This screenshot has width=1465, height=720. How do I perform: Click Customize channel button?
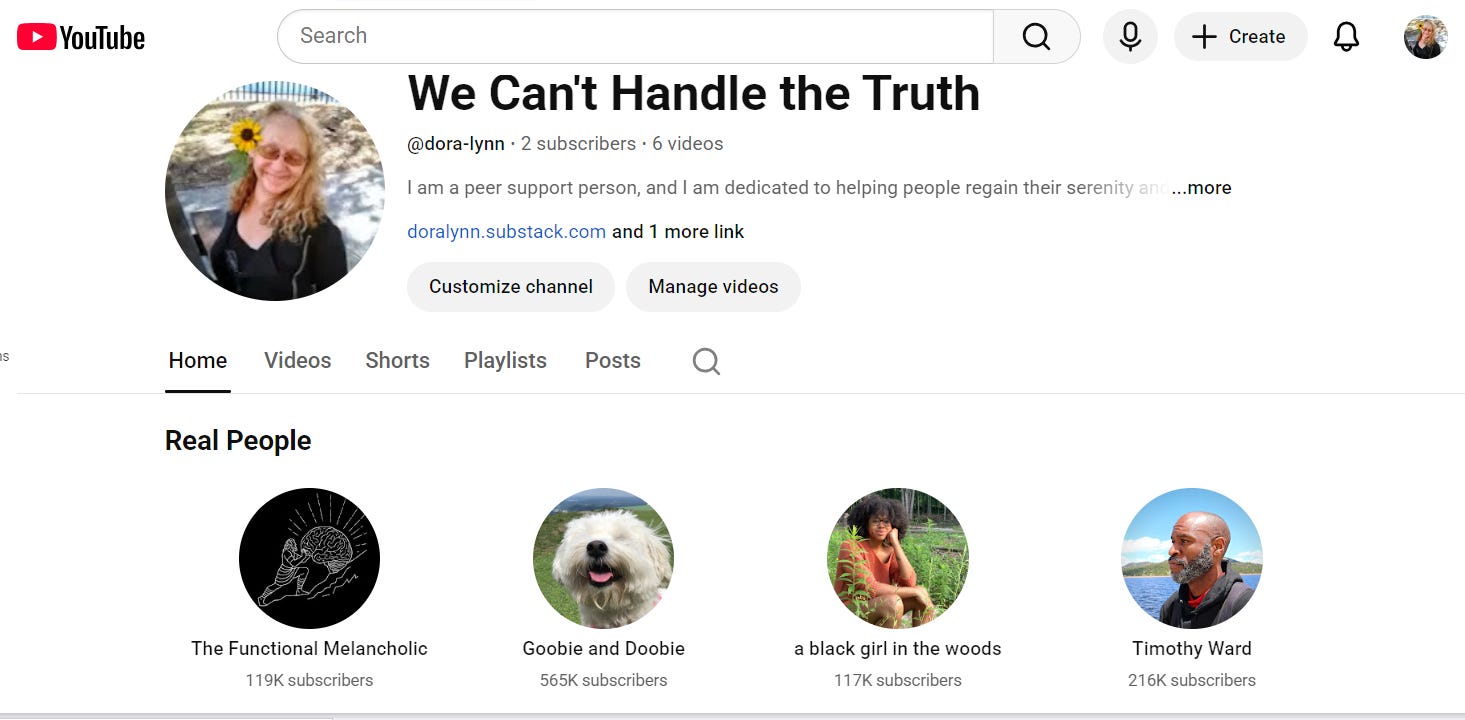[511, 287]
